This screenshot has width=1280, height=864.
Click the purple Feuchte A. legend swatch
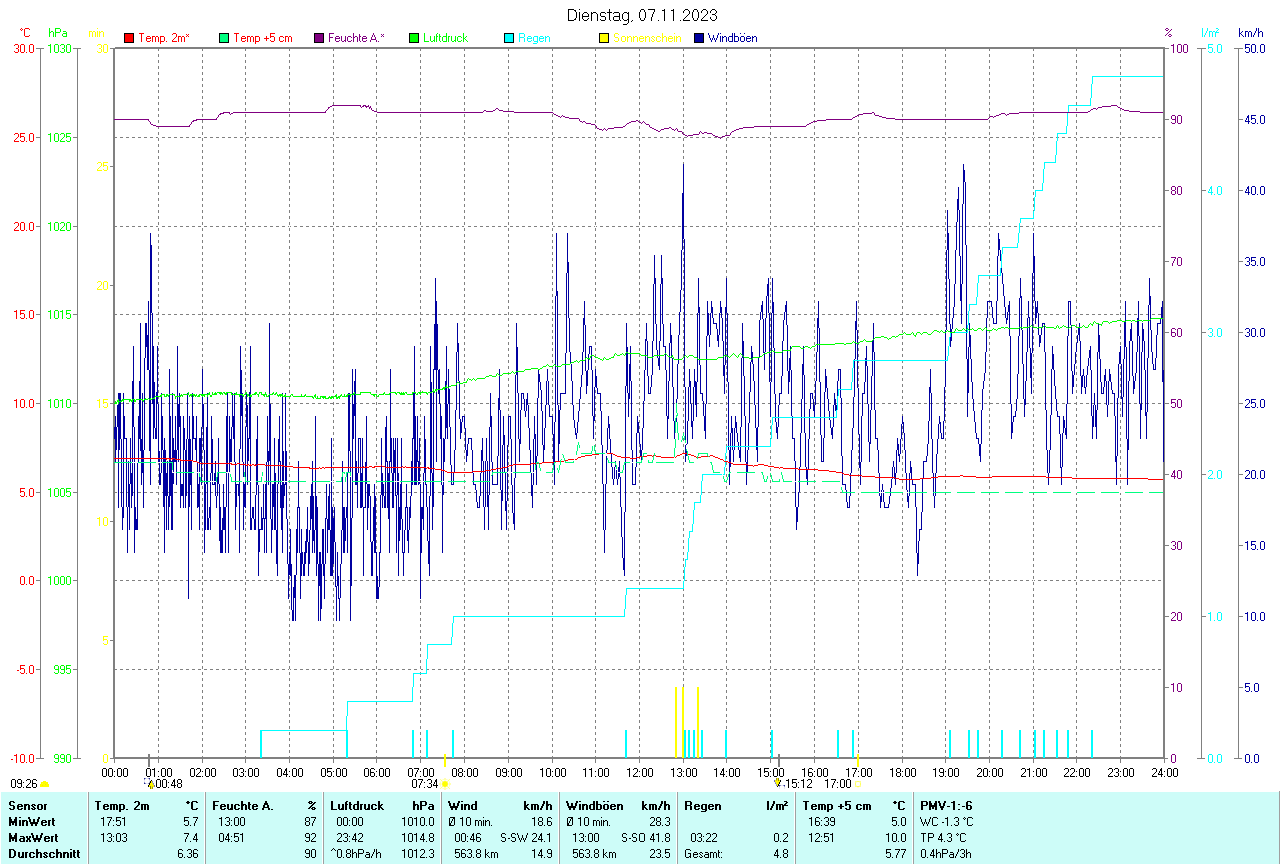coord(319,38)
